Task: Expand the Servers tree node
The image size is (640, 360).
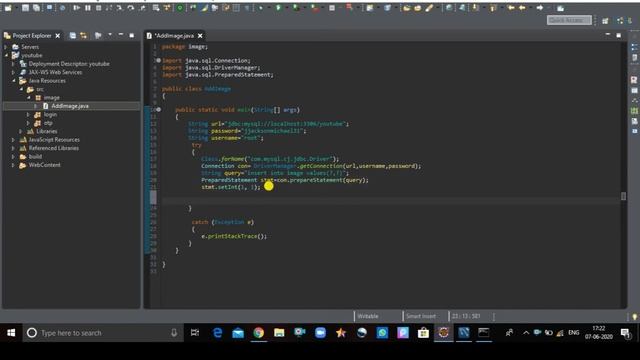Action: coord(6,47)
